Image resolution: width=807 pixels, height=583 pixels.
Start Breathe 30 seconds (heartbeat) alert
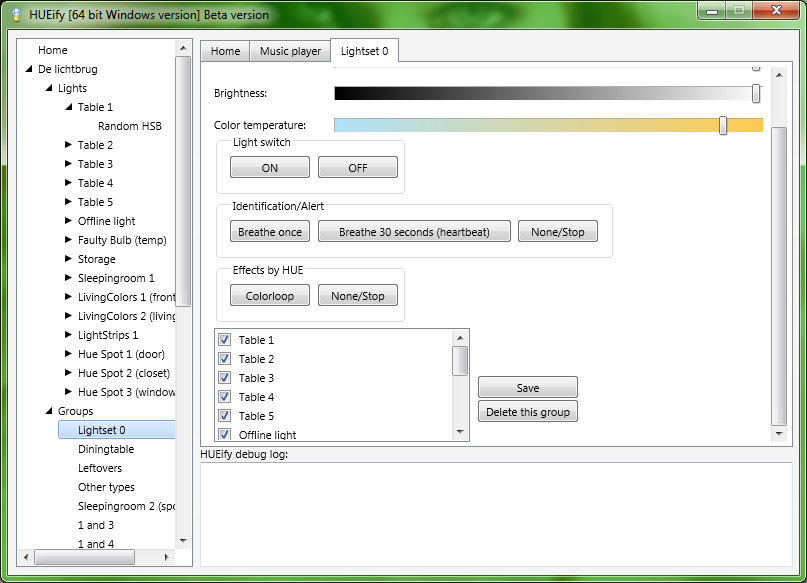(x=414, y=232)
